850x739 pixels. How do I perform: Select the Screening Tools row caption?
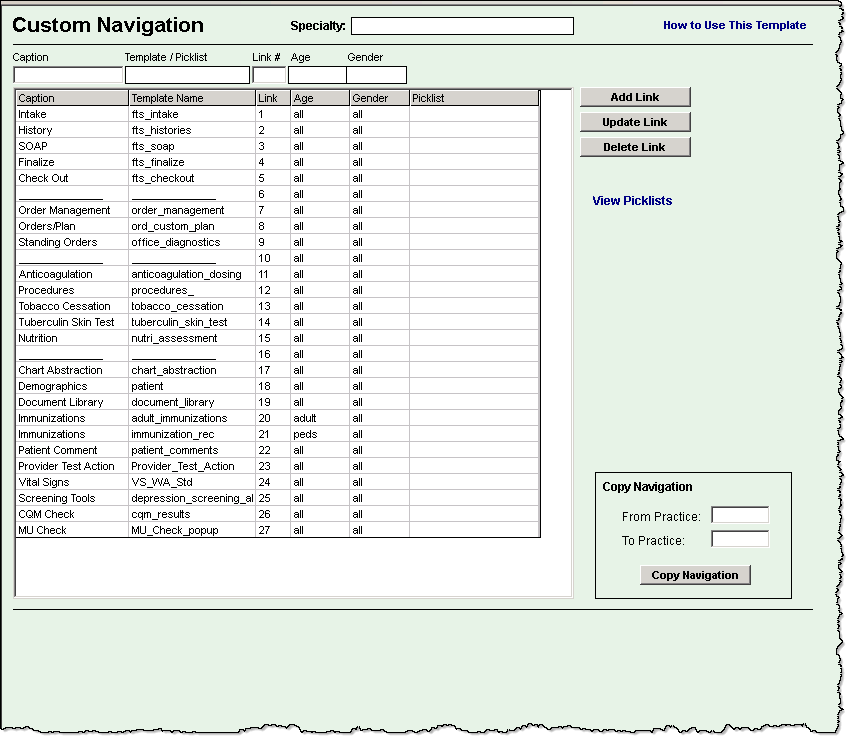[56, 498]
